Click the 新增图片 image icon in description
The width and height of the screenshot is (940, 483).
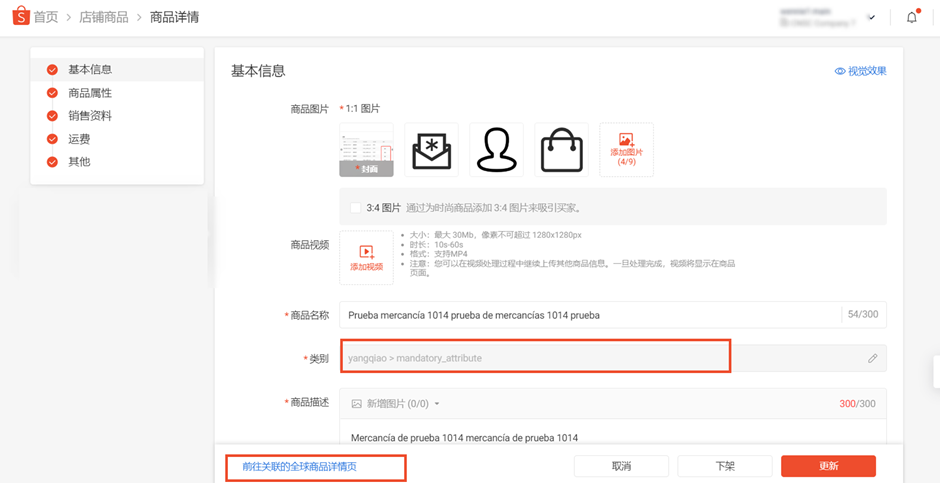357,404
